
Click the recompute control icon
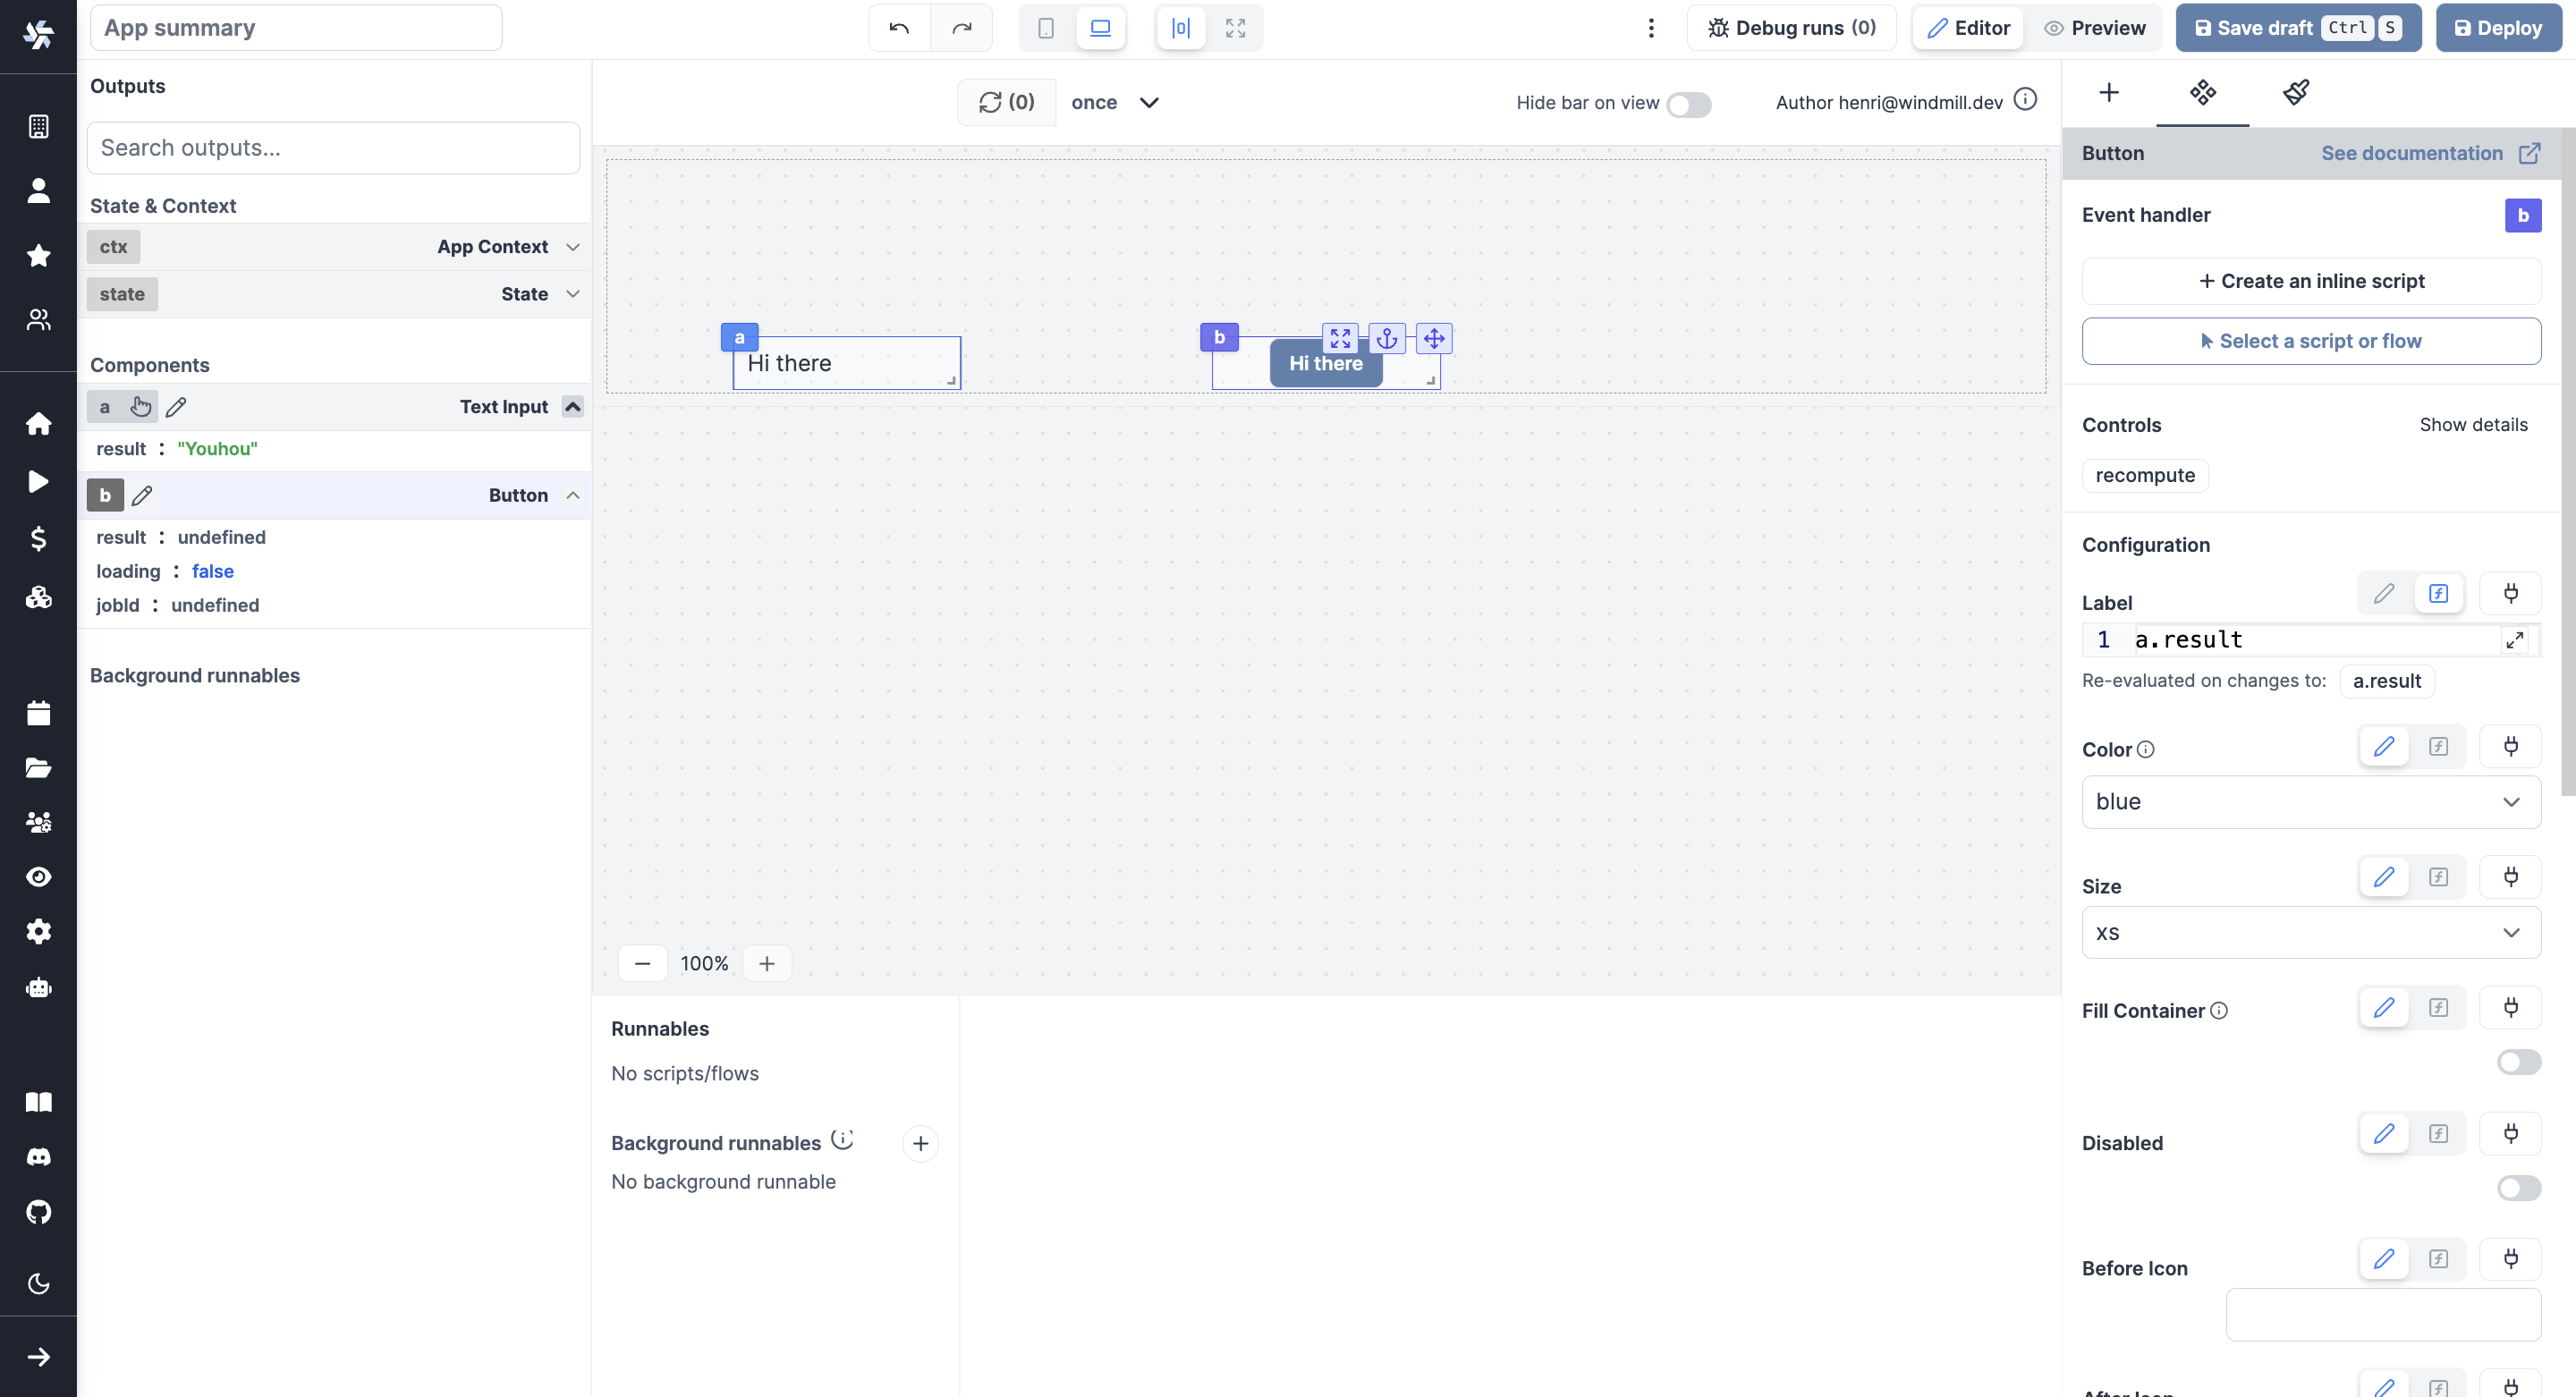(2144, 473)
